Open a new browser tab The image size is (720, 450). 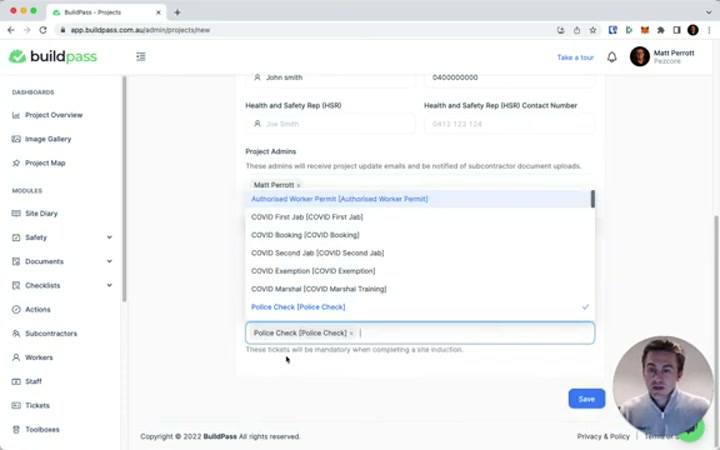coord(177,12)
